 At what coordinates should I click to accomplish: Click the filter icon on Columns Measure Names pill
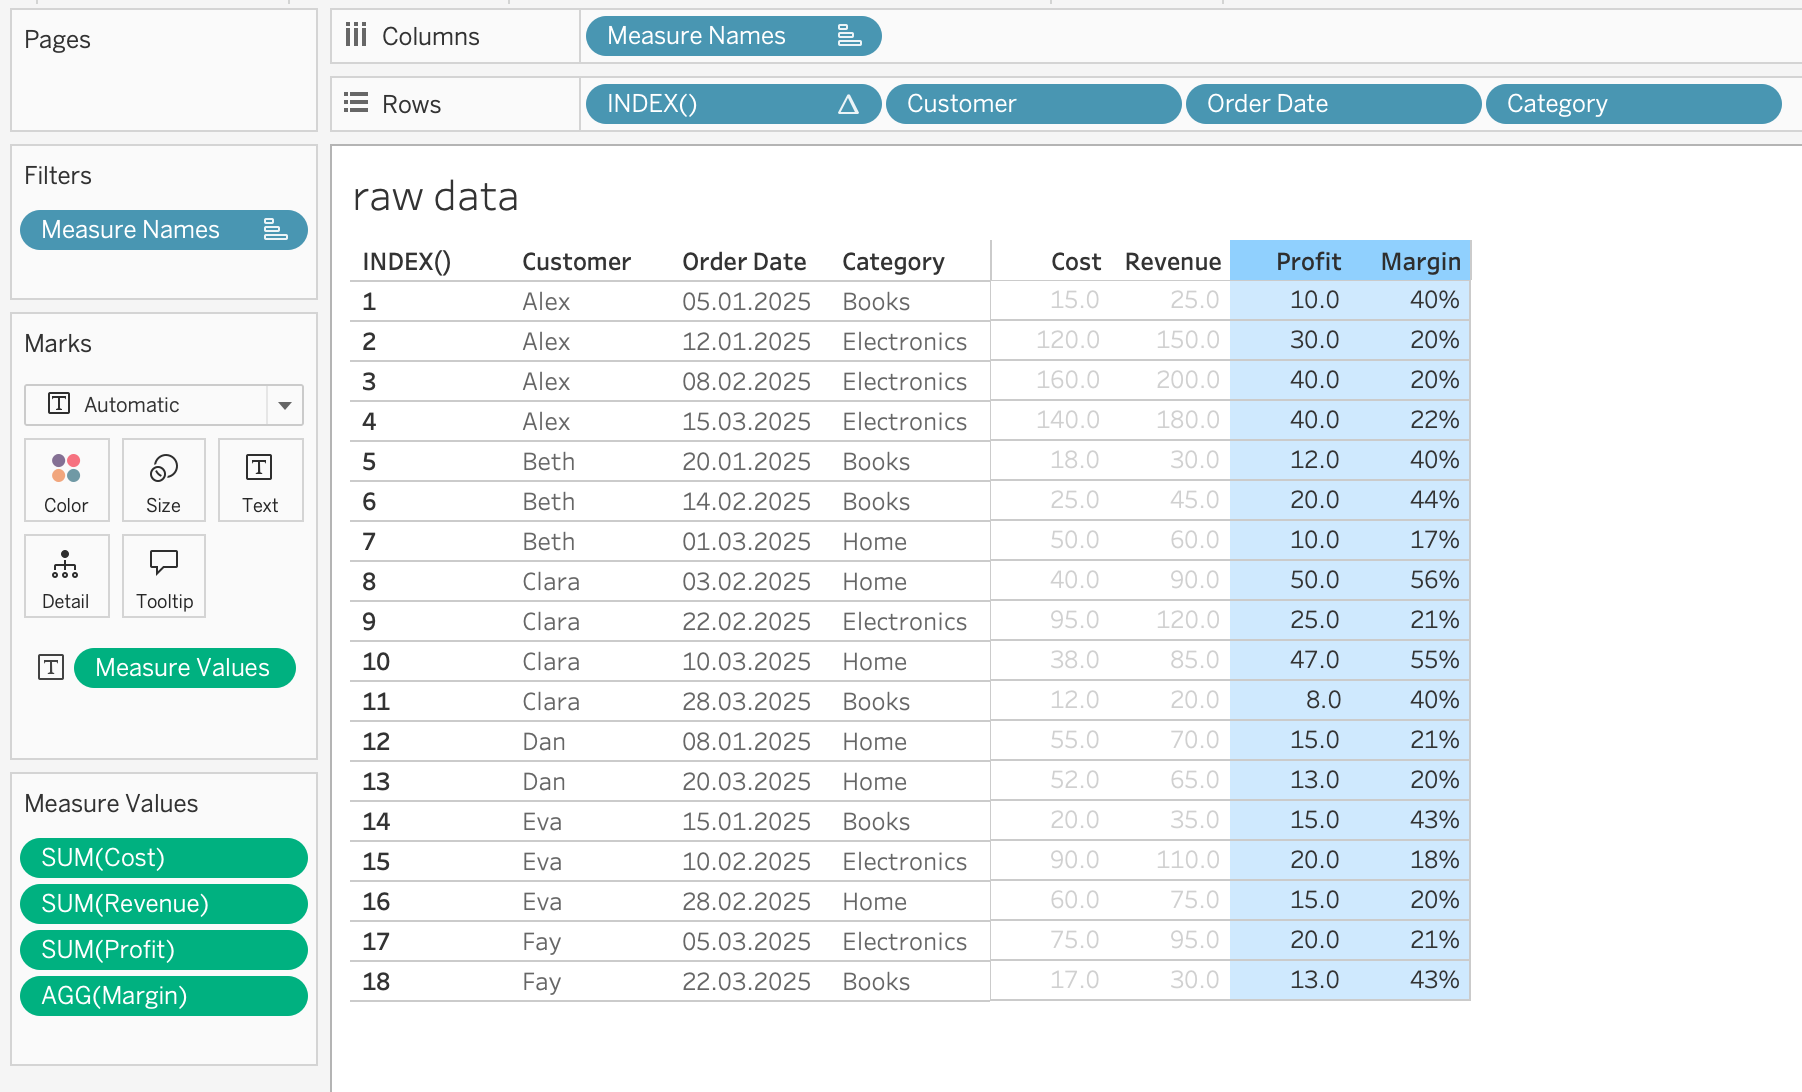click(x=849, y=36)
